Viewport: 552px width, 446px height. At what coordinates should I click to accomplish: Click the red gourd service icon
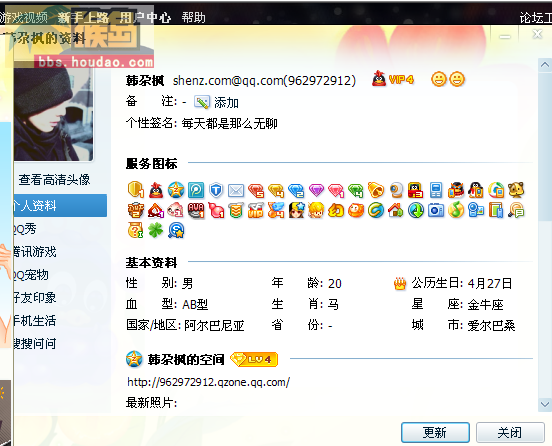216,211
